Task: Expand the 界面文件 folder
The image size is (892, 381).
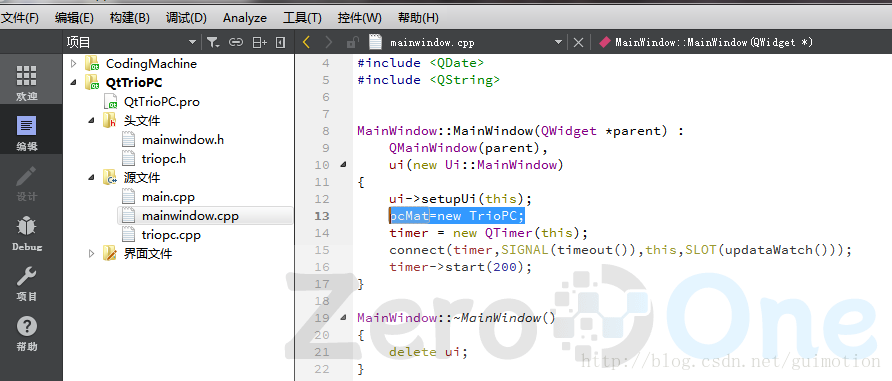Action: coord(92,253)
